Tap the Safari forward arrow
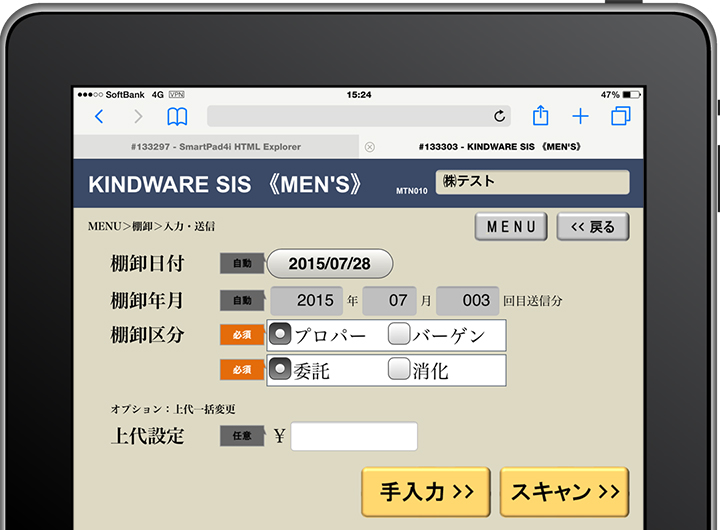 click(x=138, y=116)
